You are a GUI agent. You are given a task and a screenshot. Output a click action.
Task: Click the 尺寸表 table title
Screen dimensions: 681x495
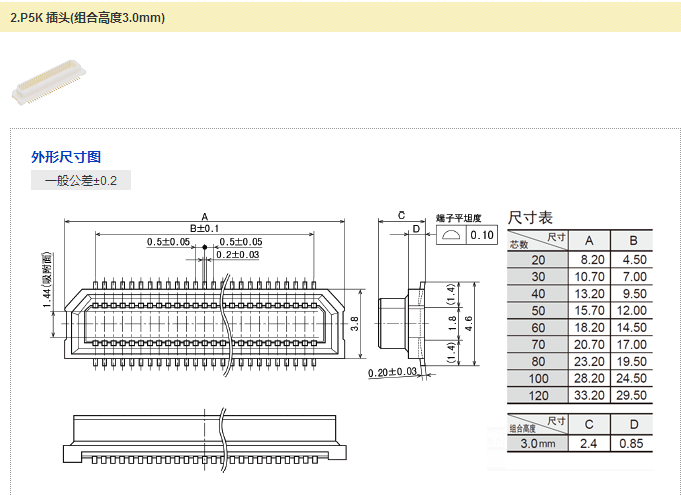(x=530, y=217)
